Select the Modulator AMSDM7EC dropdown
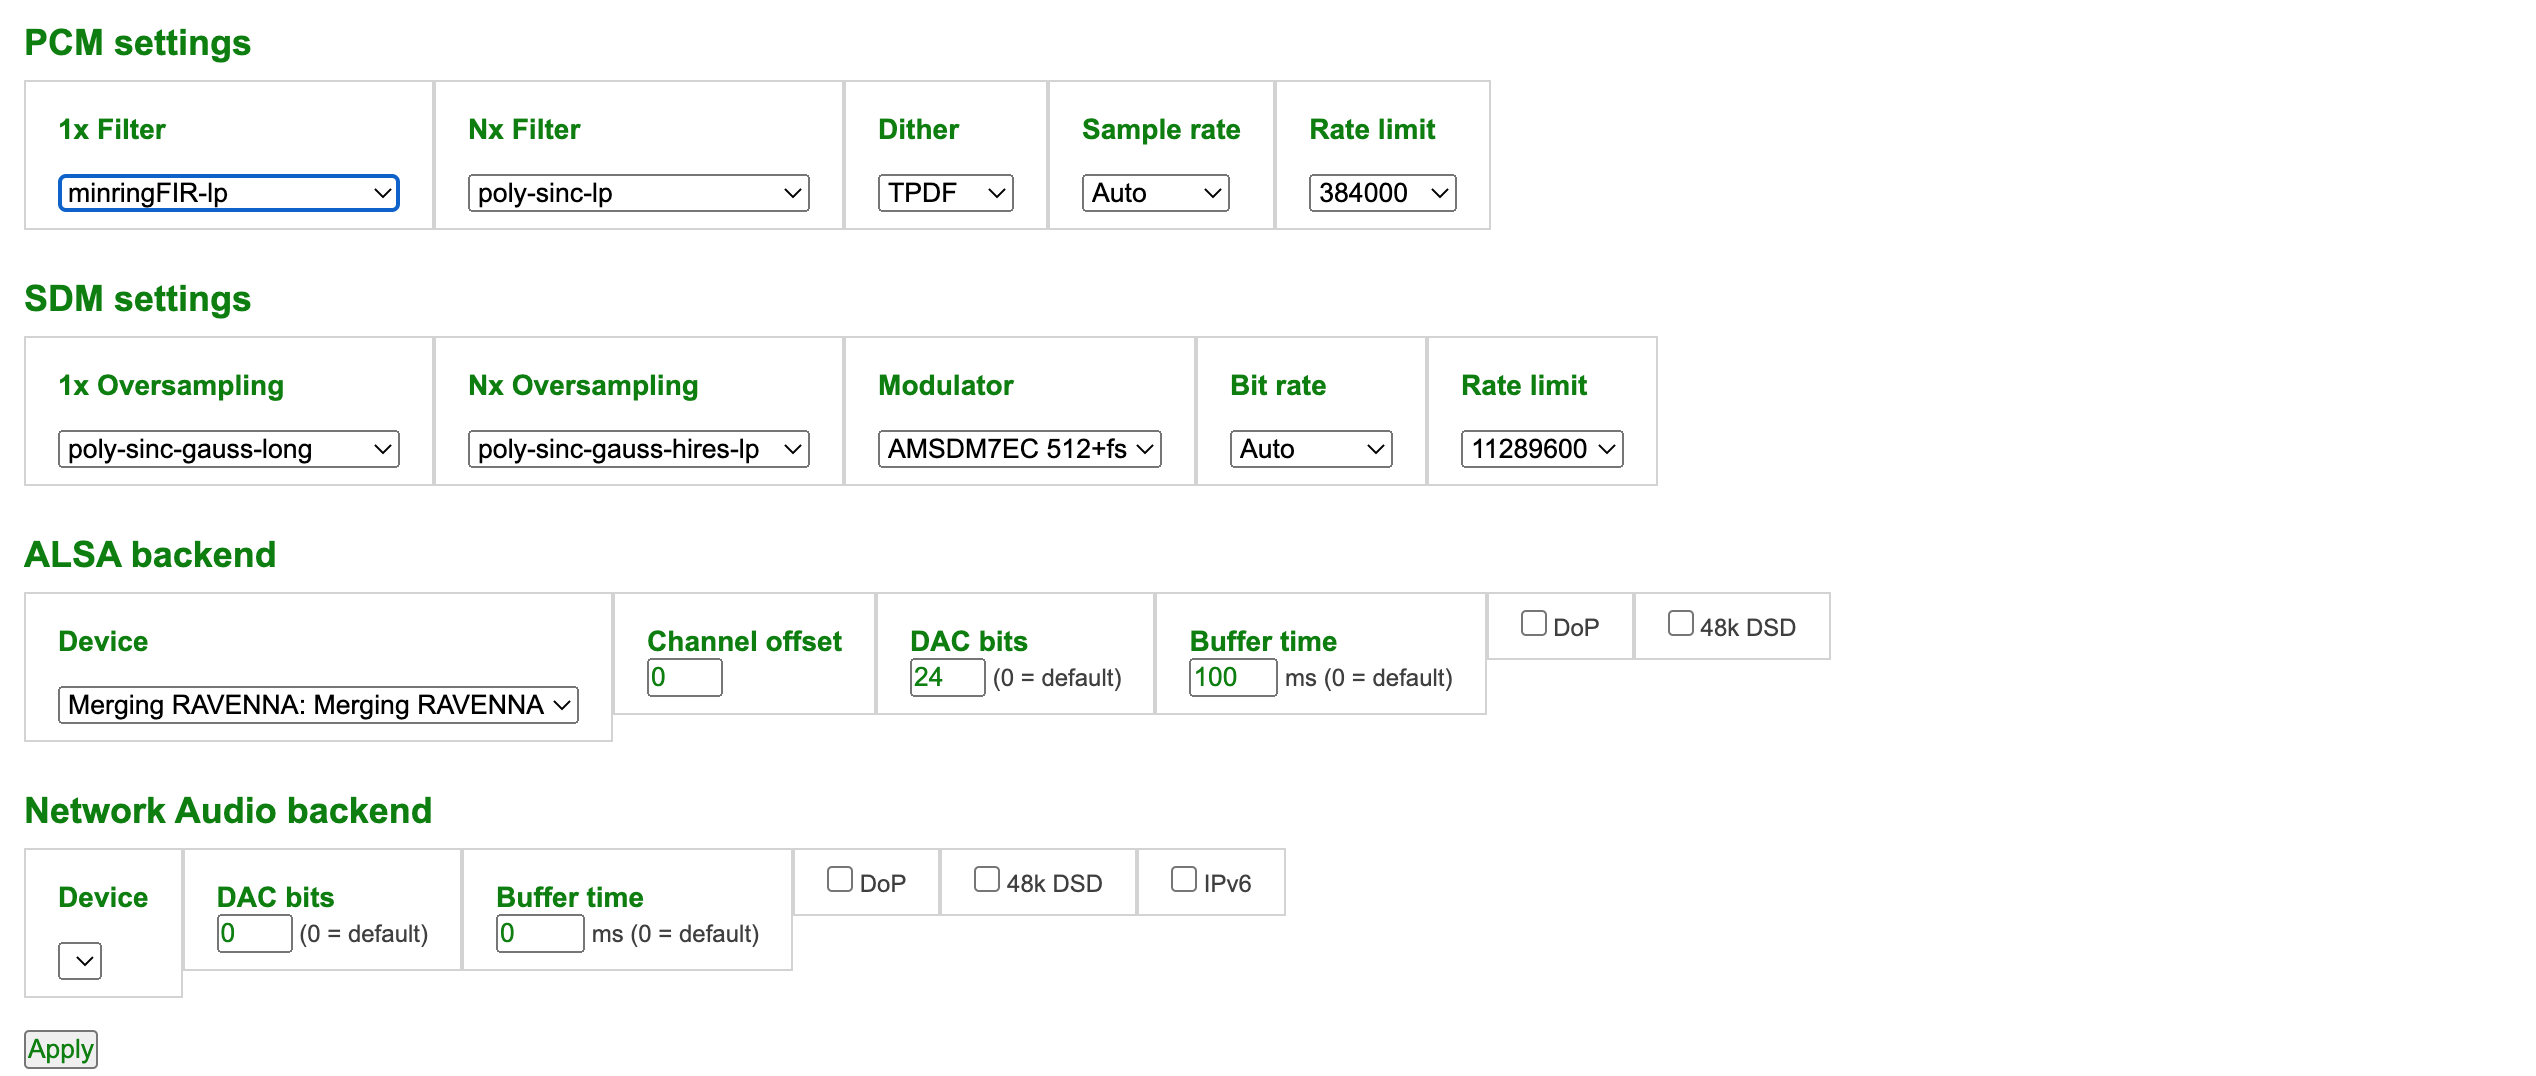Viewport: 2536px width, 1076px height. 1019,449
